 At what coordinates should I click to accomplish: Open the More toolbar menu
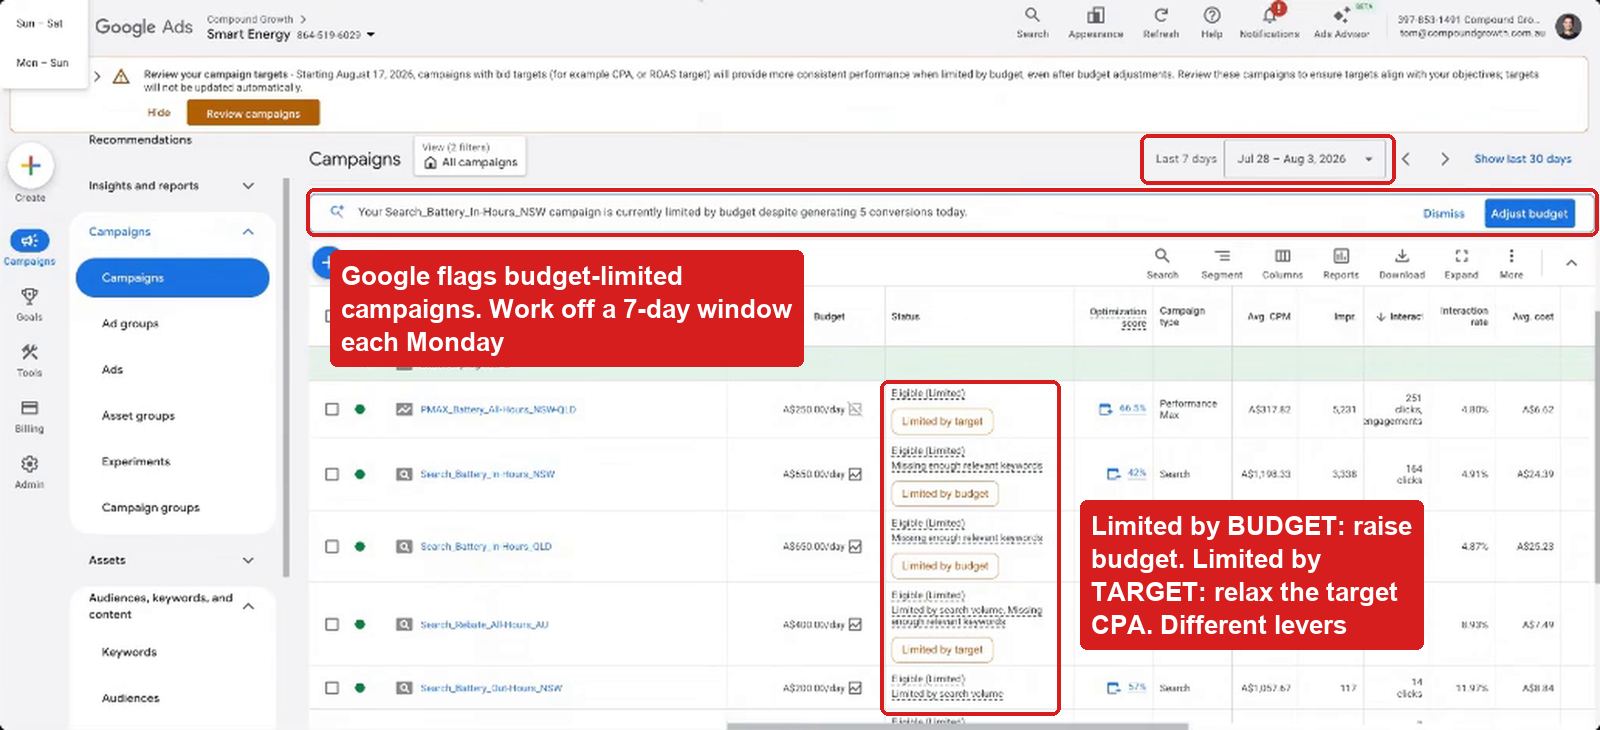(x=1511, y=263)
